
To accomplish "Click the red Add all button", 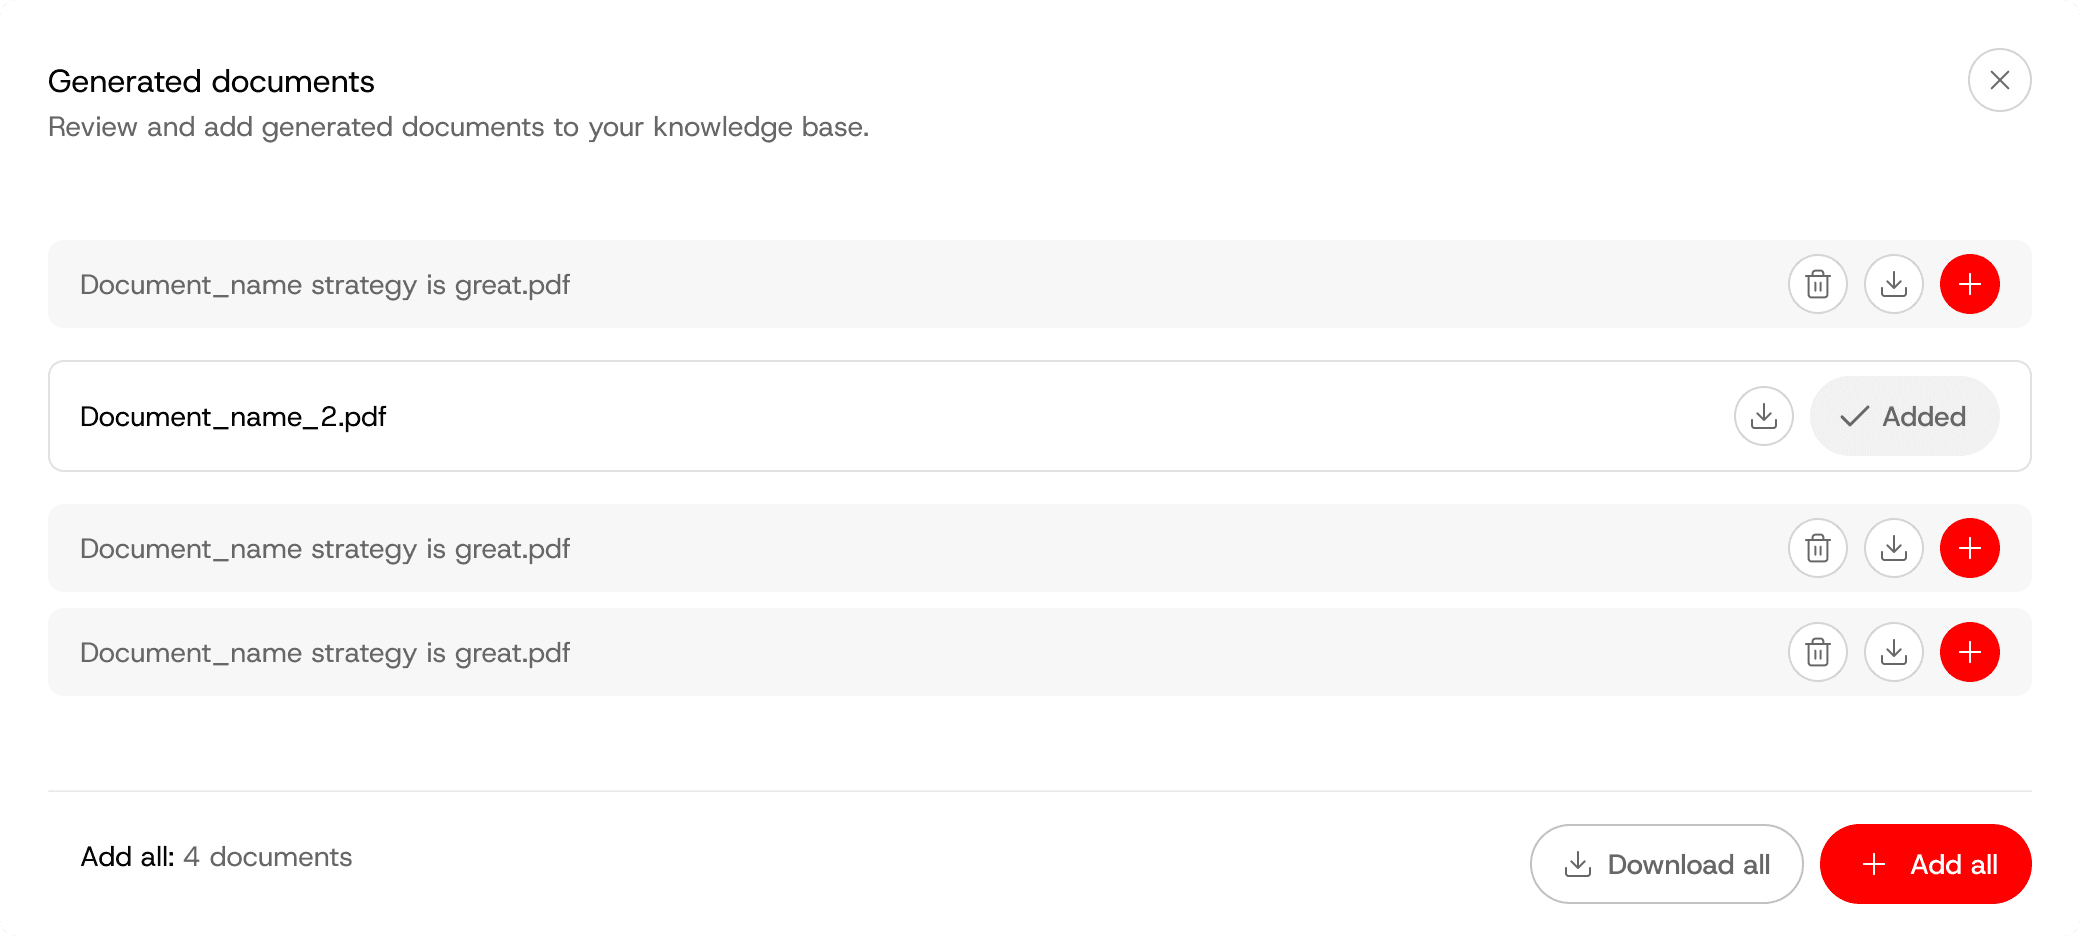I will (1926, 864).
